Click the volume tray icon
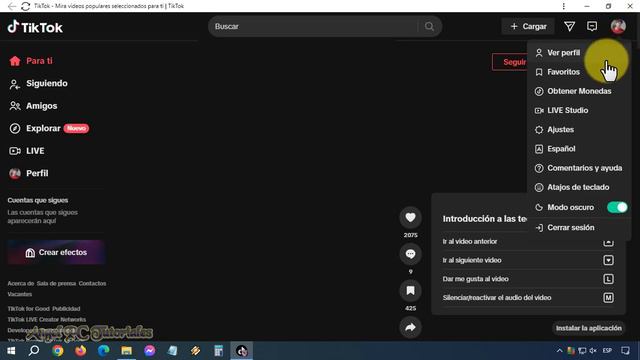The width and height of the screenshot is (640, 360). (x=593, y=351)
